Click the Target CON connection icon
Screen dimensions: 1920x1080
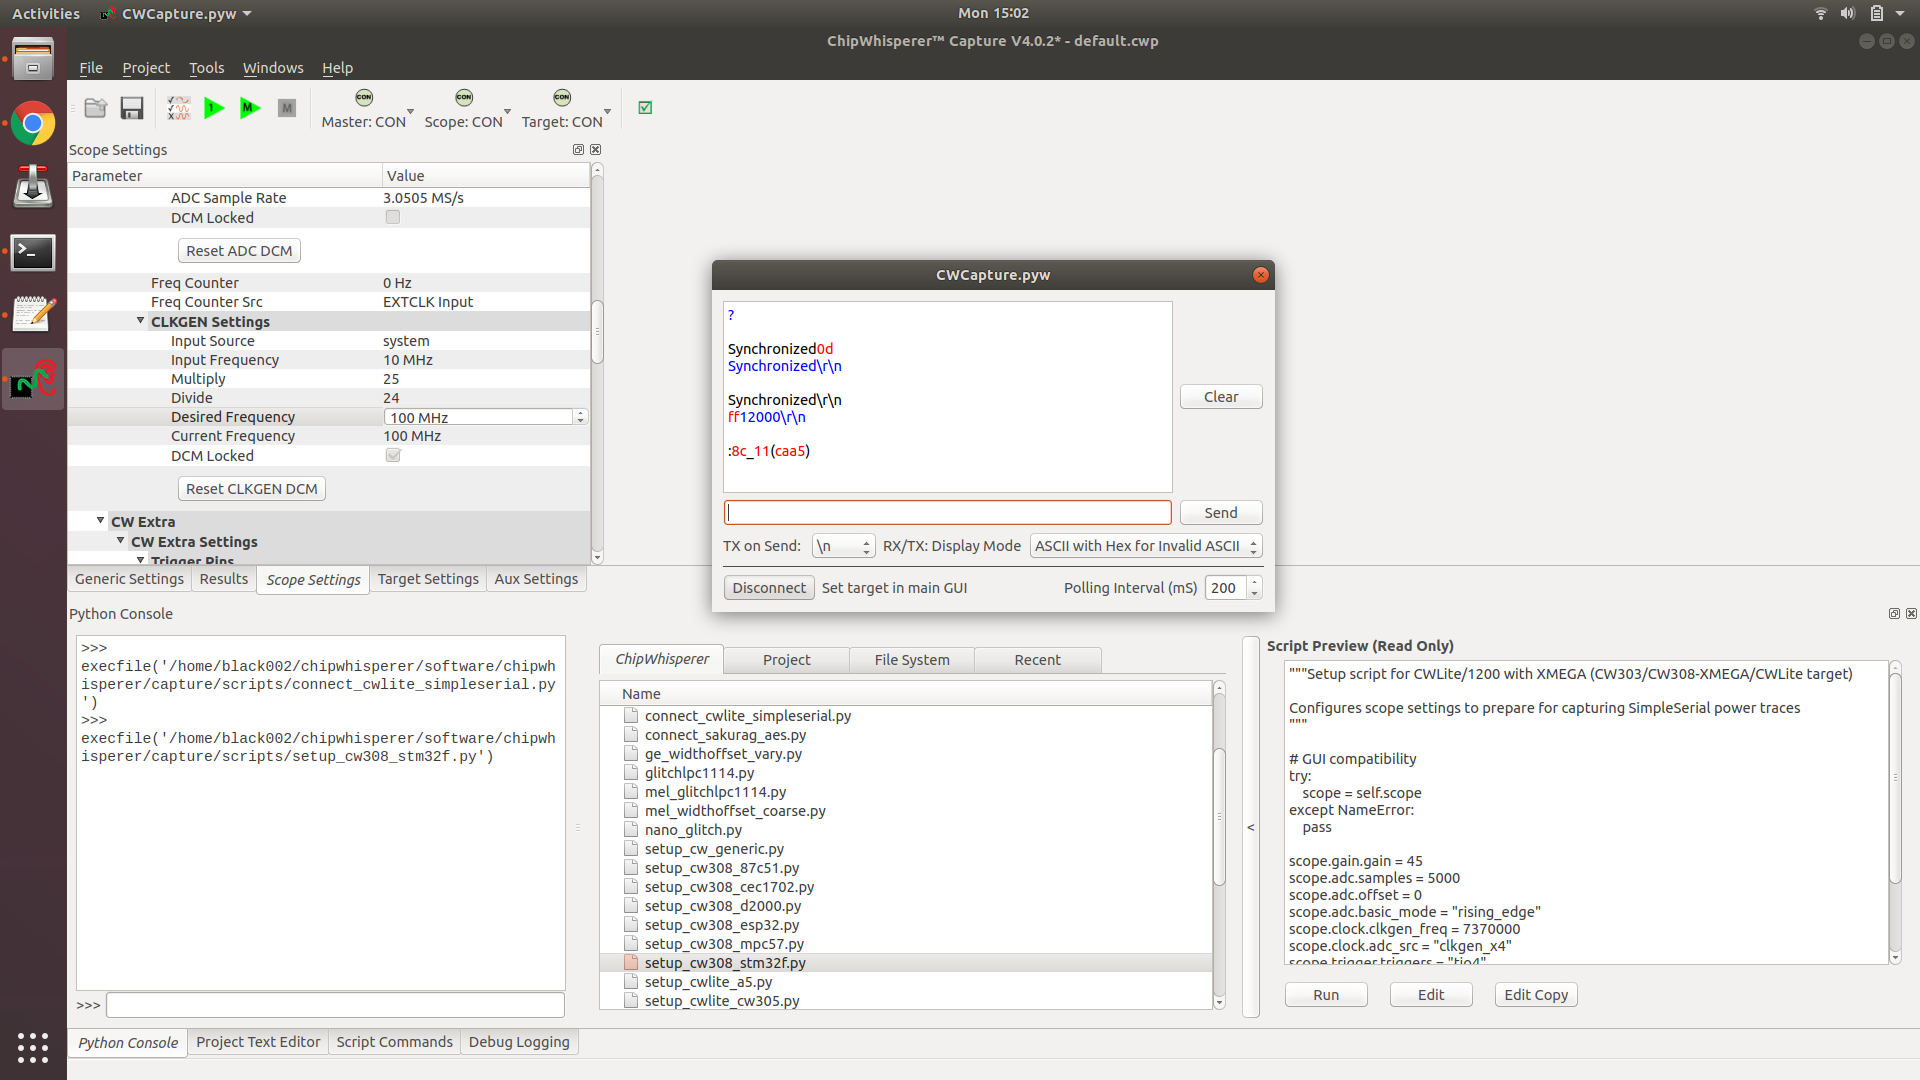pyautogui.click(x=562, y=98)
